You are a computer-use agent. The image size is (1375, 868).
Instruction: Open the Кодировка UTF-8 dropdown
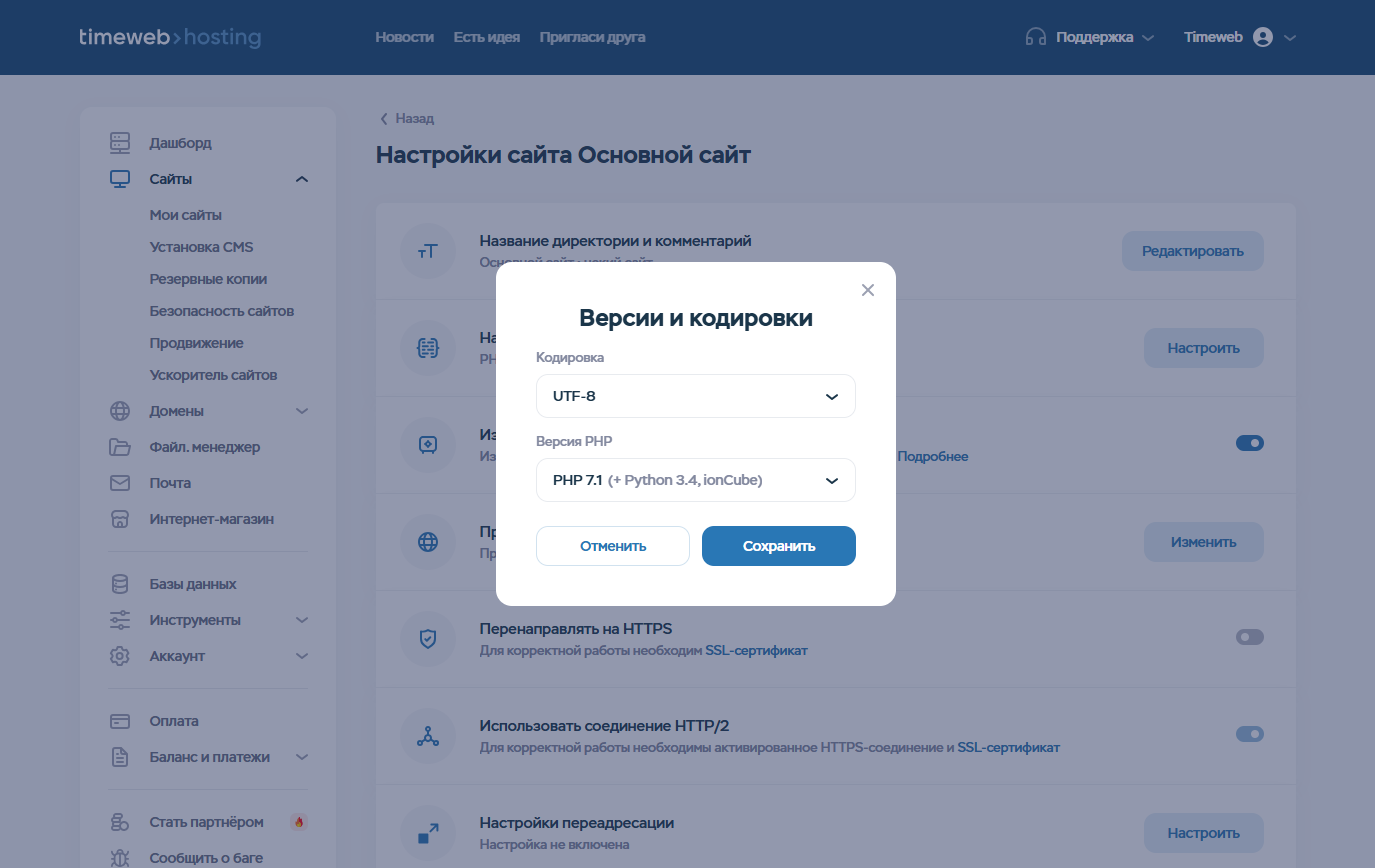[x=695, y=396]
